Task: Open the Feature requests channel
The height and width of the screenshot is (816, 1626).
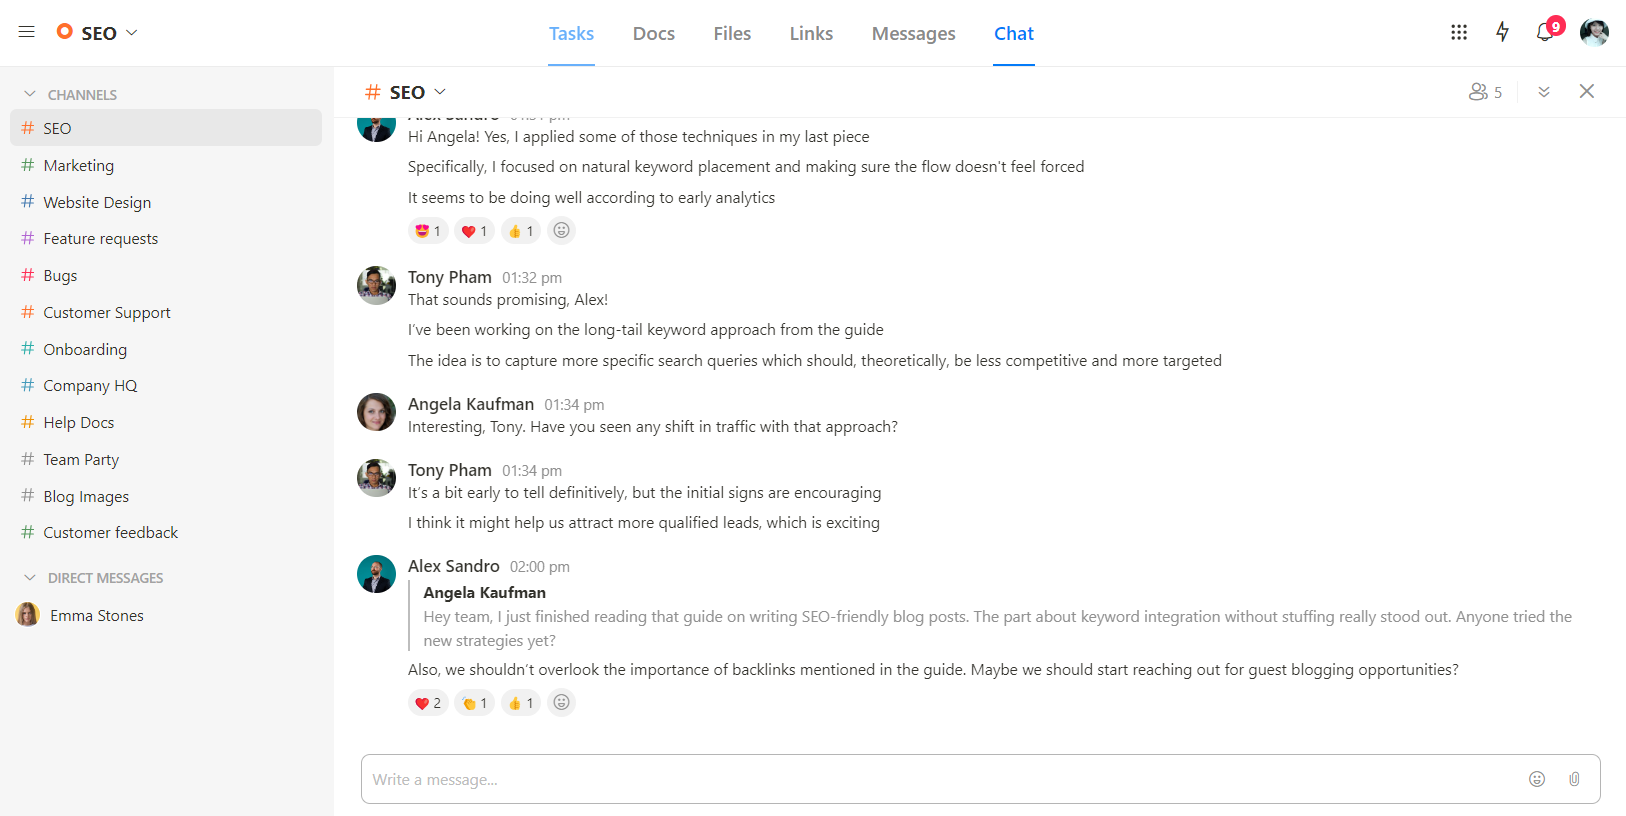Action: tap(166, 238)
